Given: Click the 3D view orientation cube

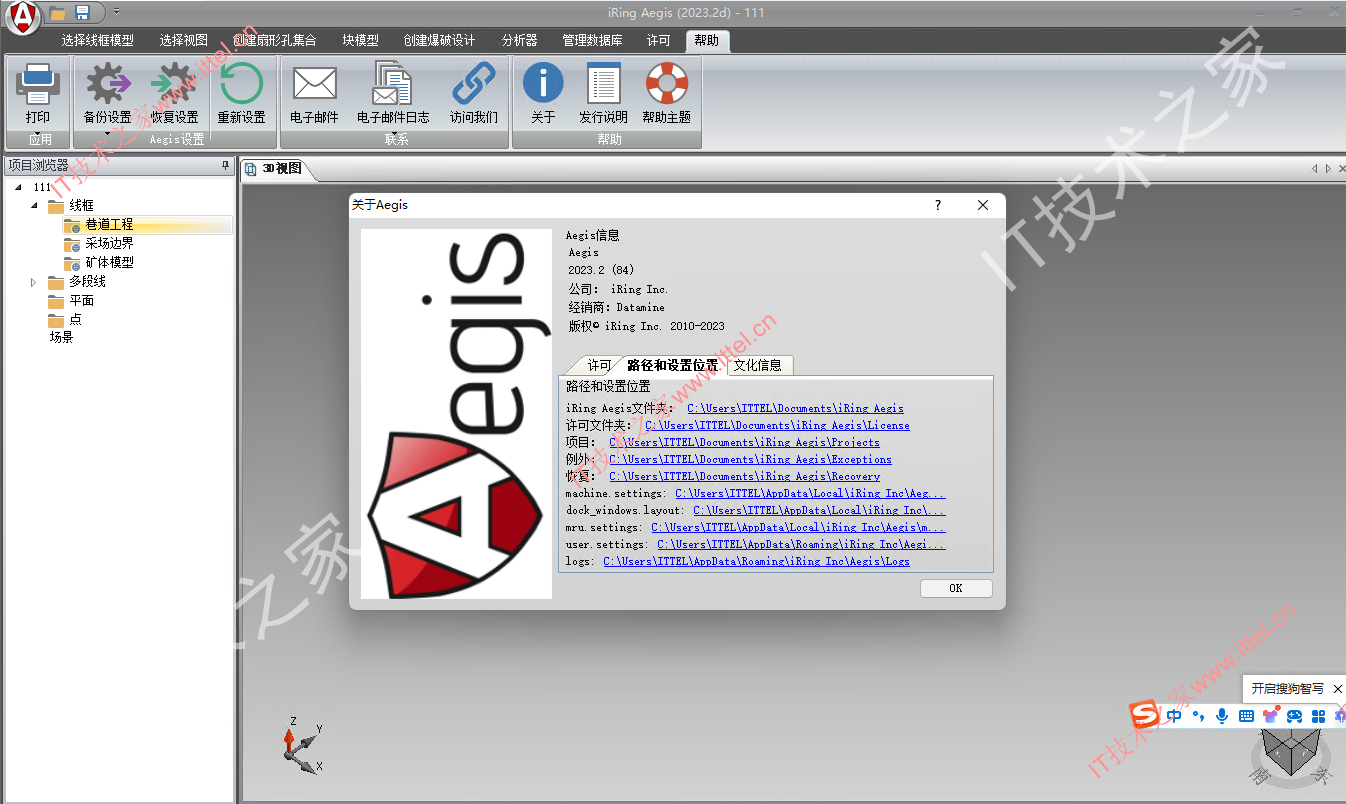Looking at the screenshot, I should pyautogui.click(x=1289, y=752).
